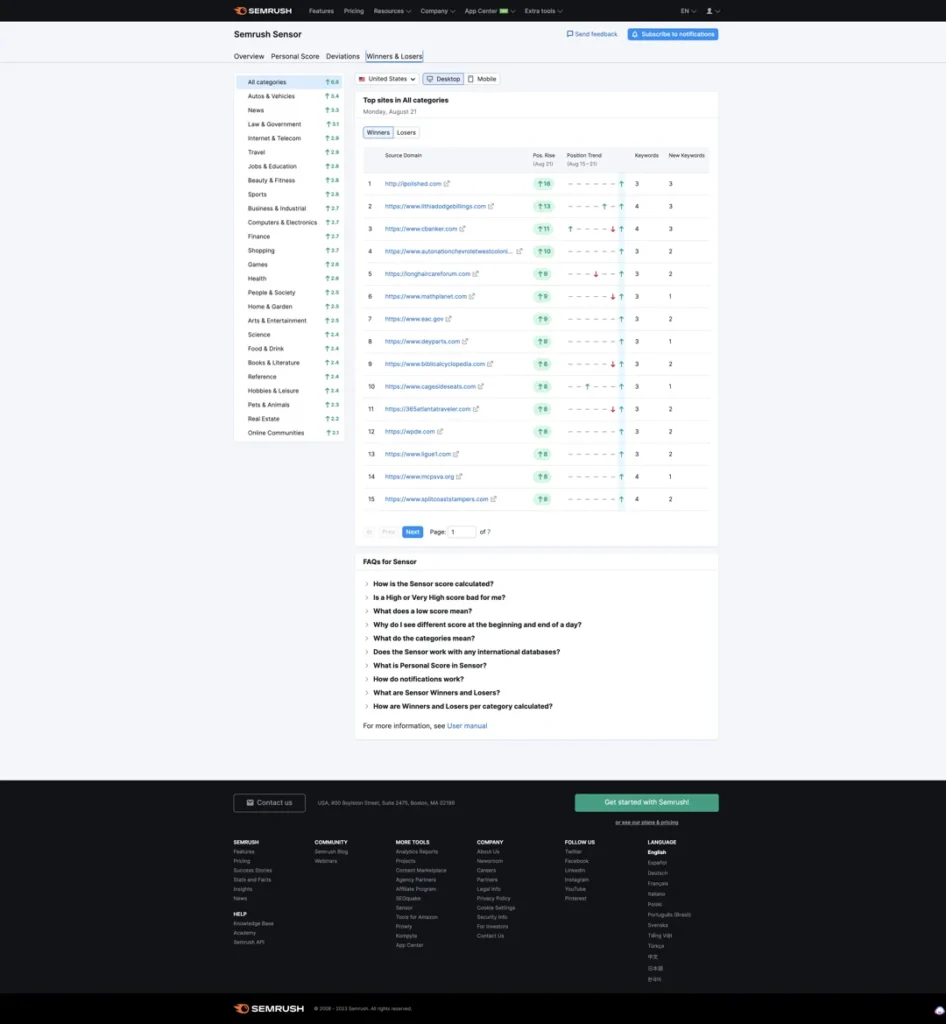Open the User manual link
Screen dimensions: 946x1024
coord(467,726)
